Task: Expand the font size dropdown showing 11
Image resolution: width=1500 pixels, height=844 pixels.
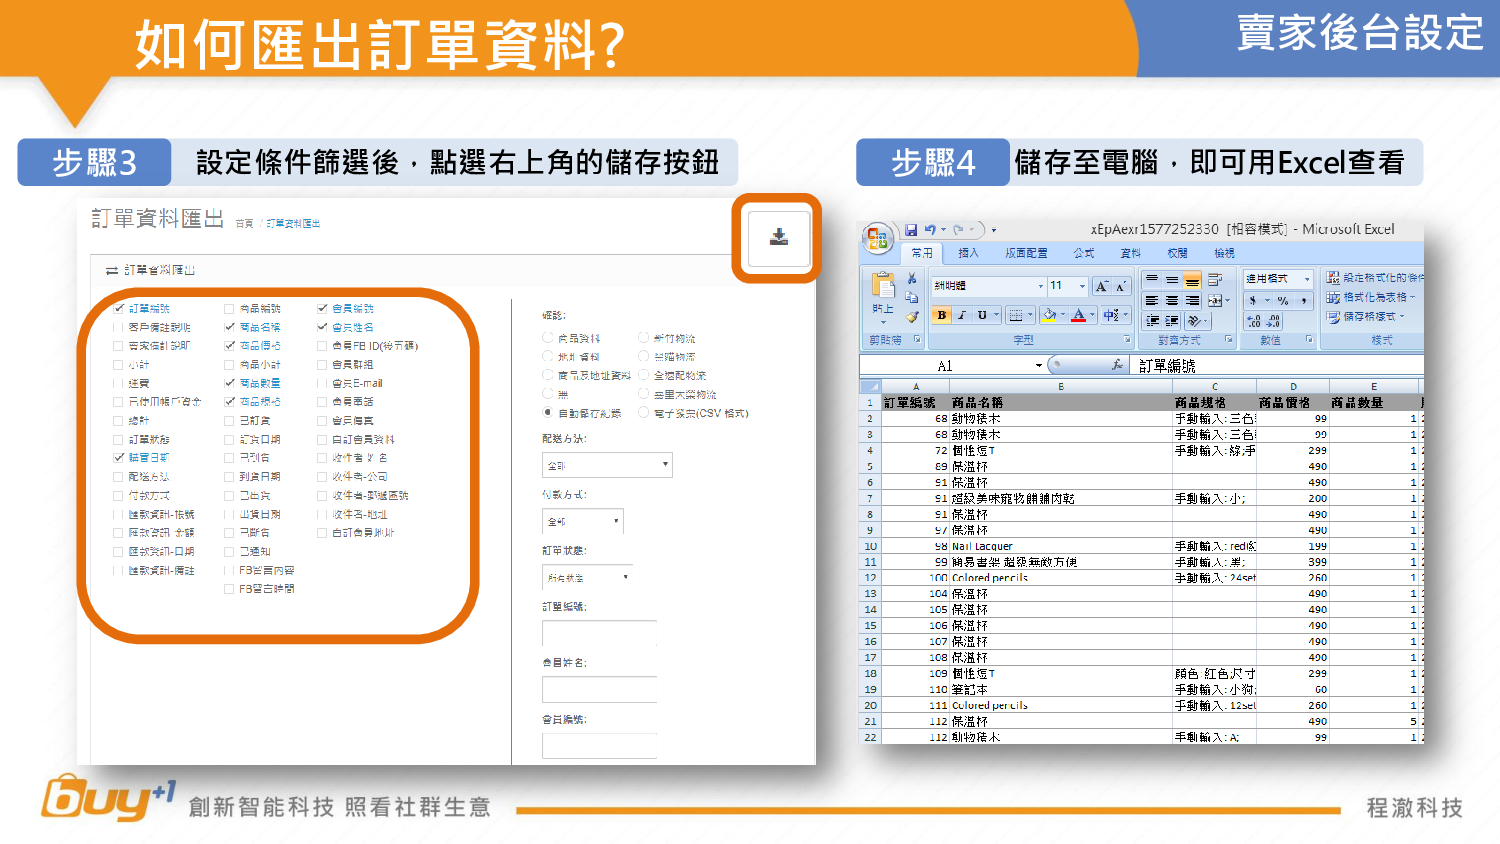Action: (x=1082, y=286)
